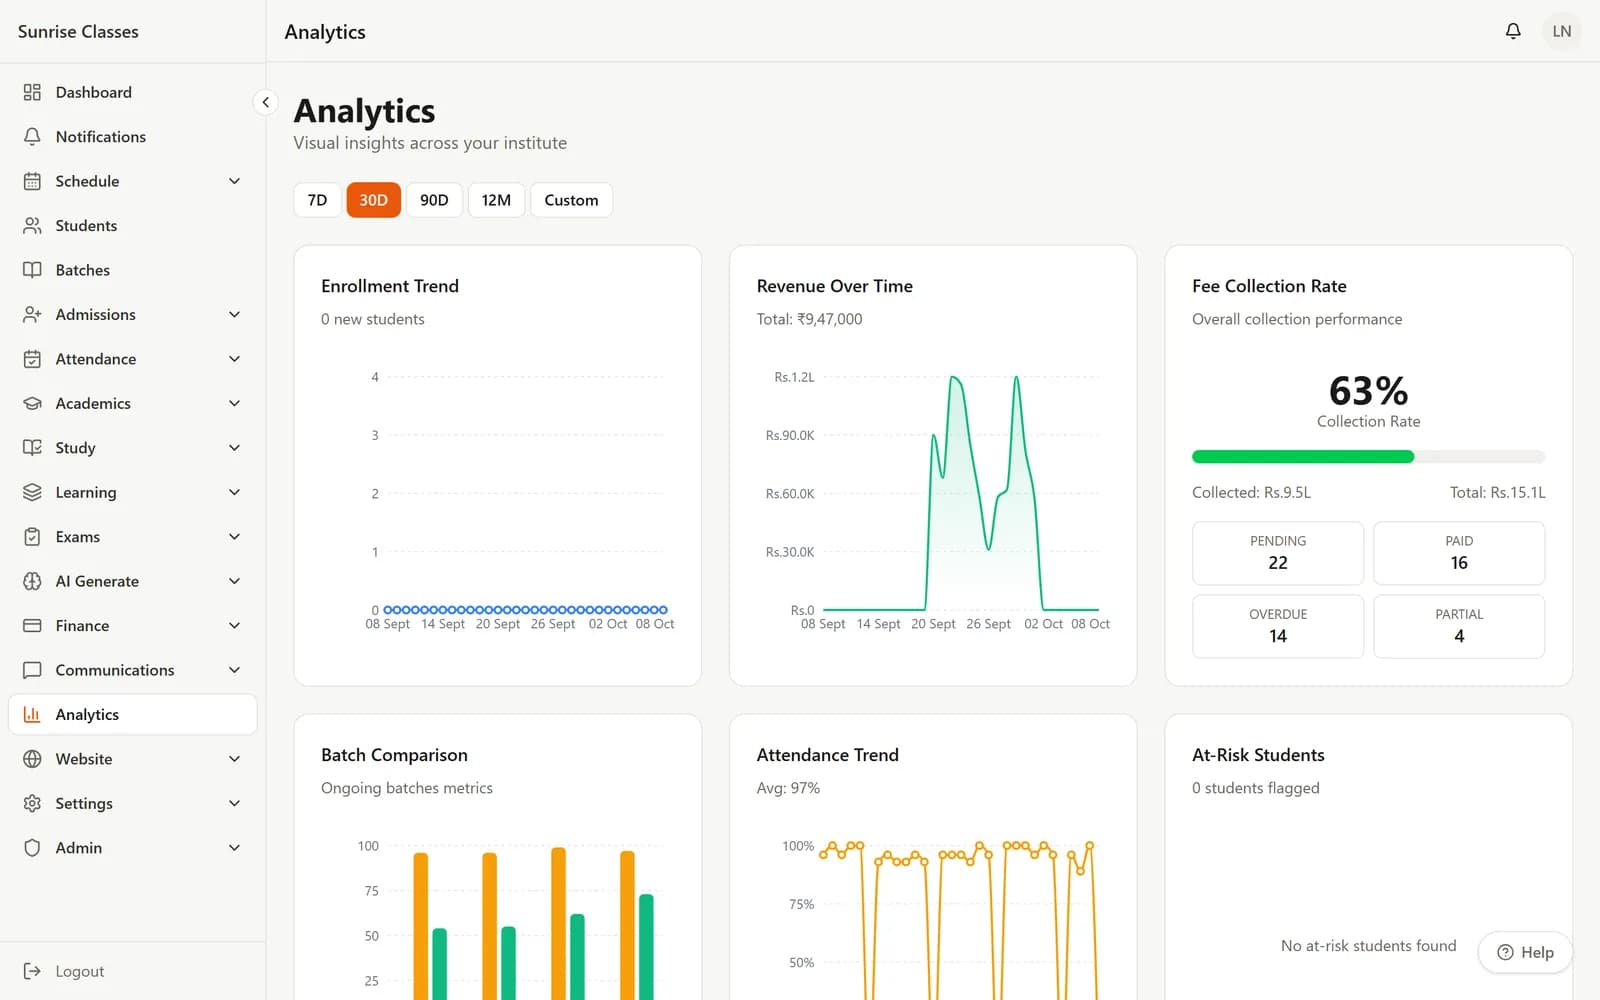1600x1000 pixels.
Task: Click the Website globe icon
Action: coord(32,760)
